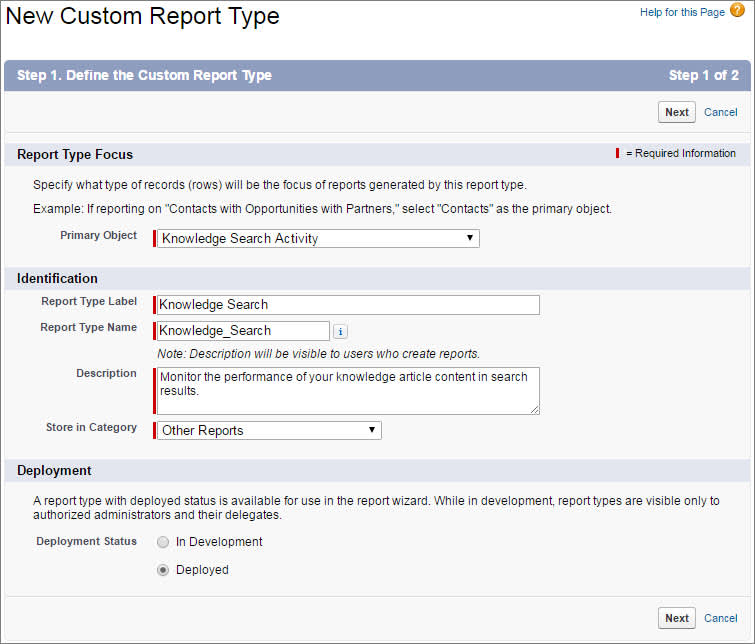
Task: Click in the Report Type Name field
Action: [x=243, y=331]
